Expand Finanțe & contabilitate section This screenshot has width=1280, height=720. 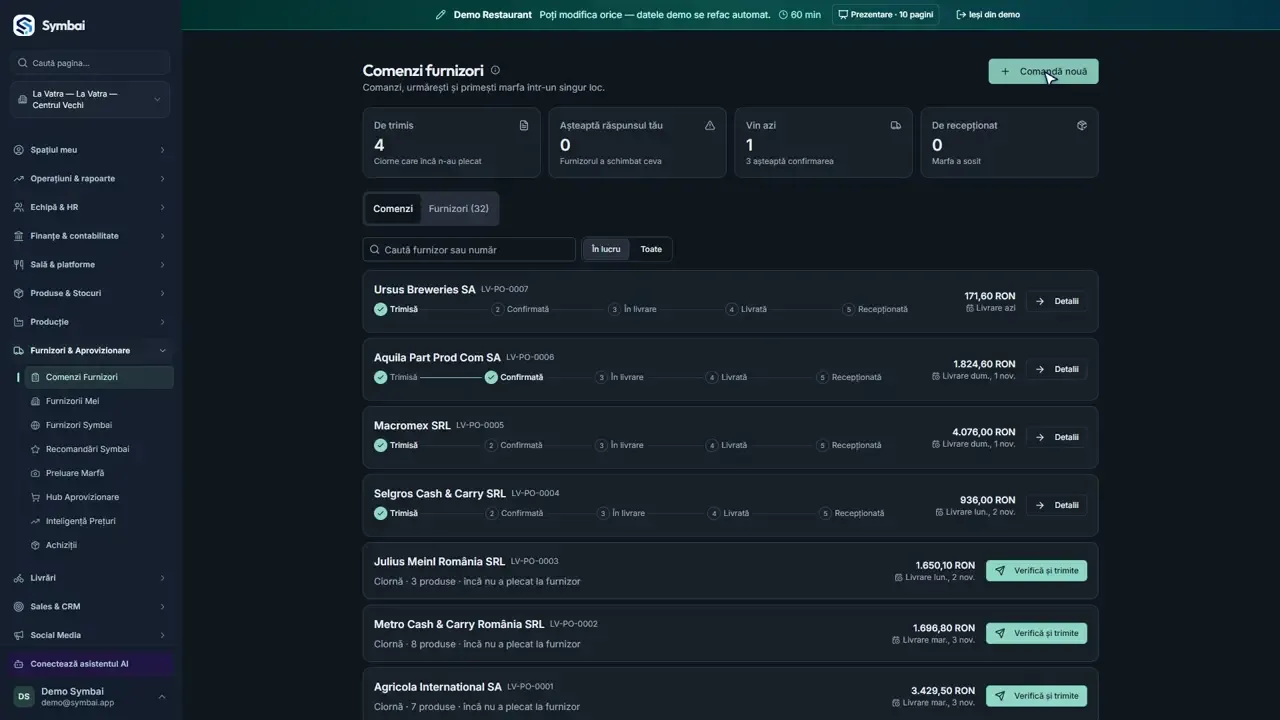pyautogui.click(x=91, y=236)
